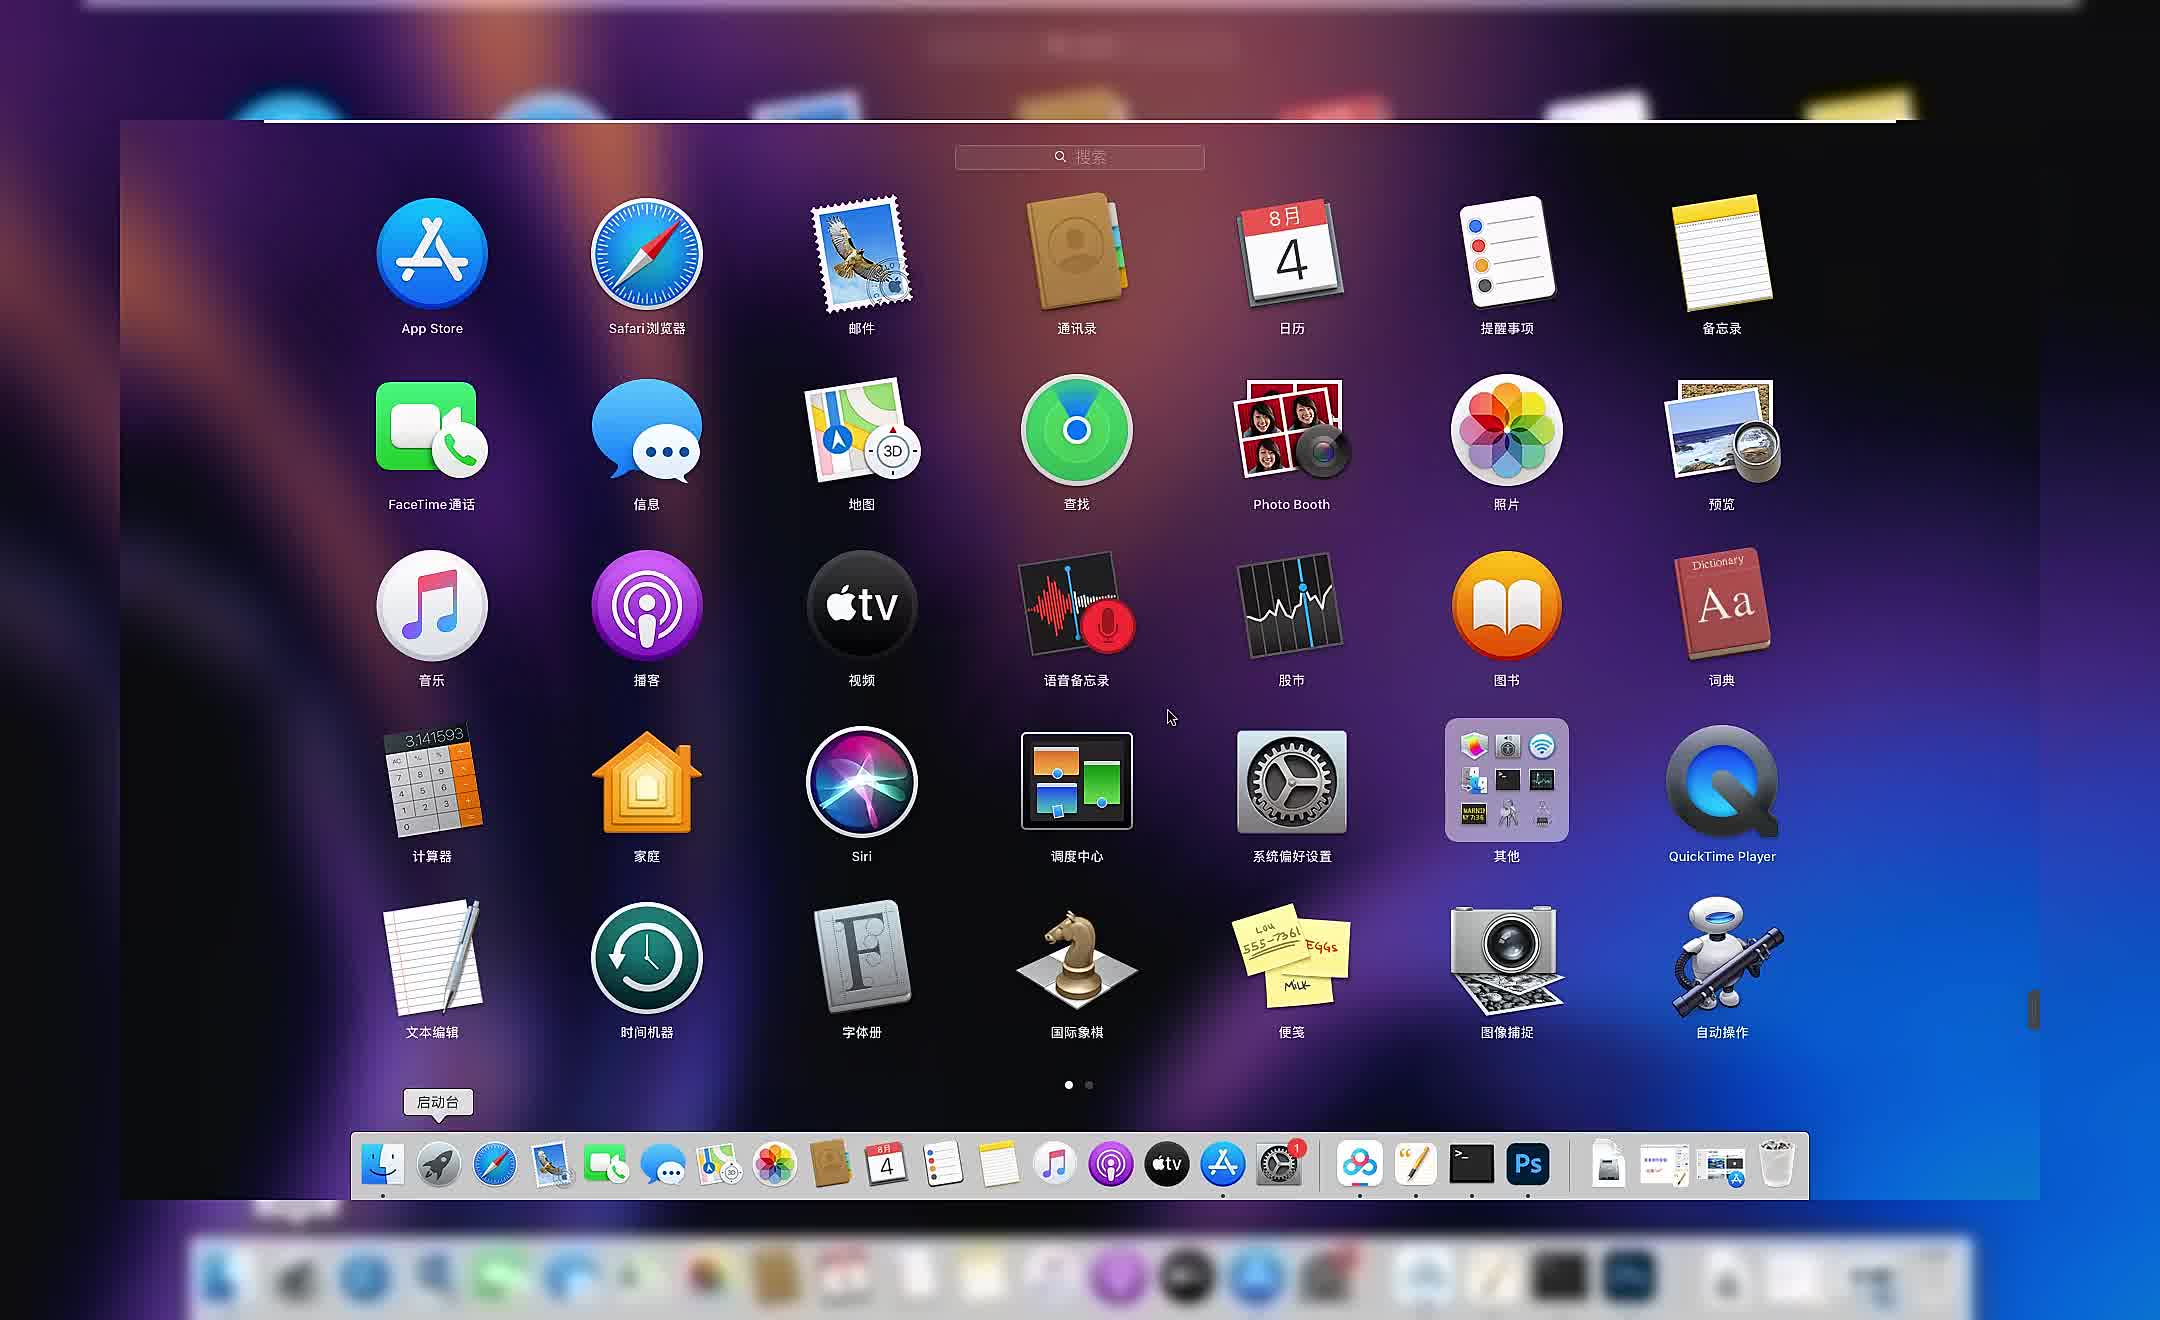Click the 搜索 search input field

pyautogui.click(x=1080, y=156)
